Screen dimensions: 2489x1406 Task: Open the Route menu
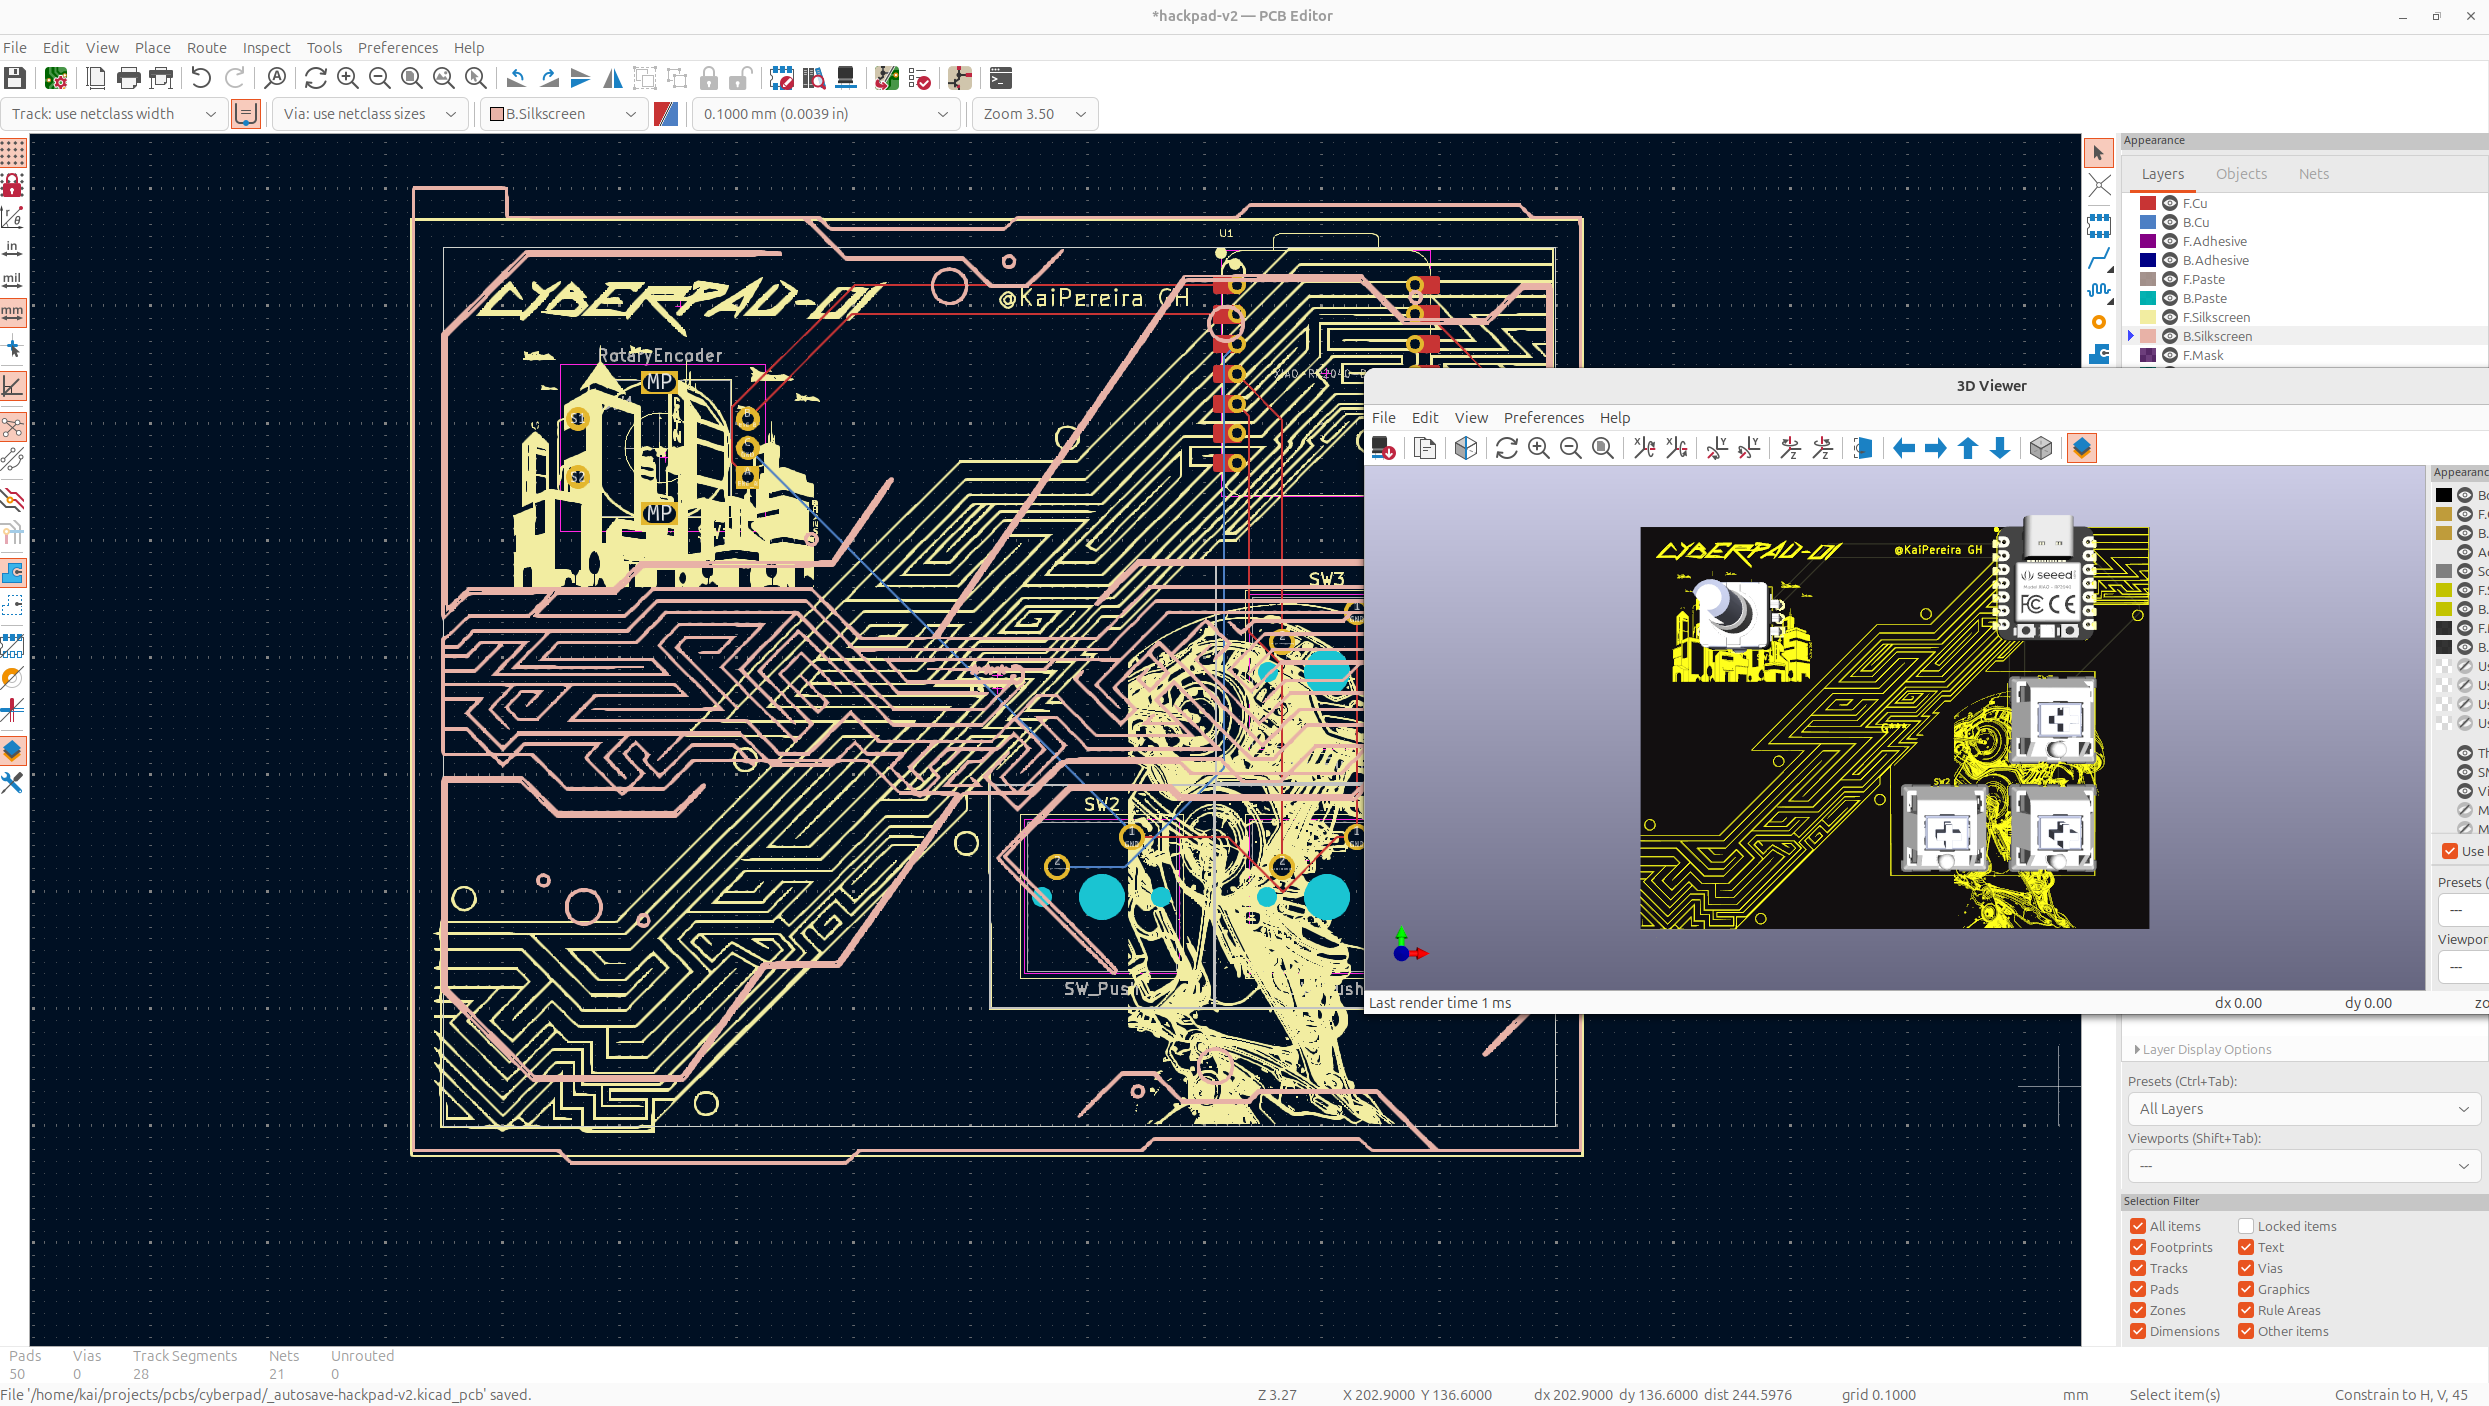coord(206,47)
